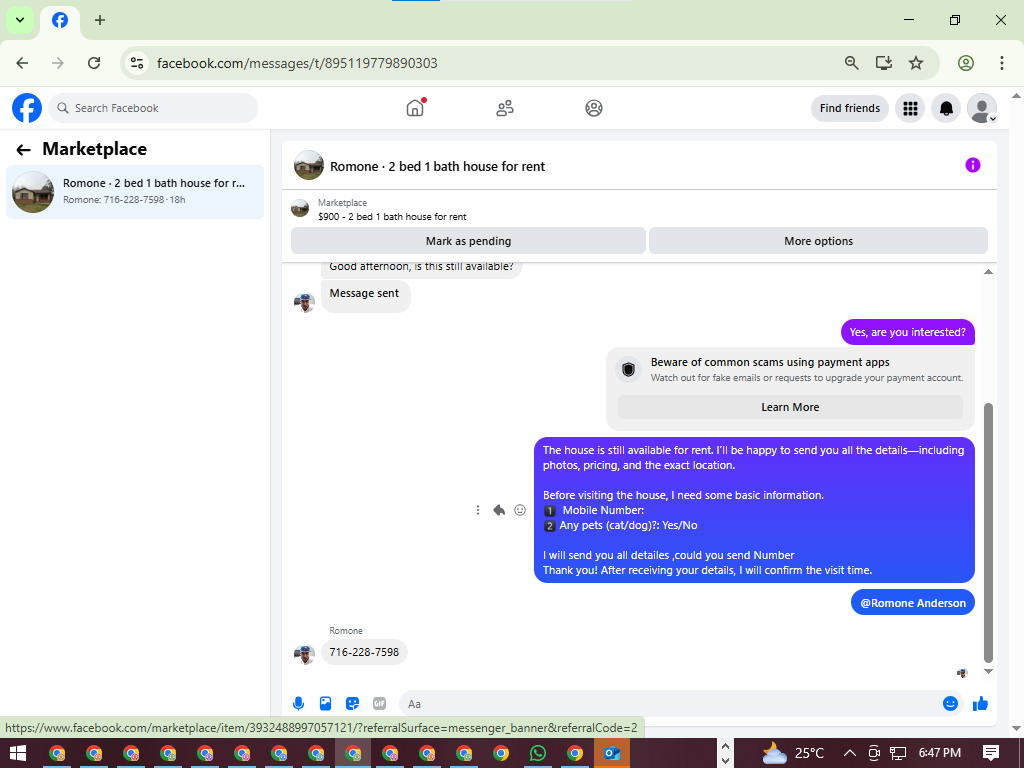Image resolution: width=1024 pixels, height=768 pixels.
Task: Open the Windows notification center
Action: (991, 753)
